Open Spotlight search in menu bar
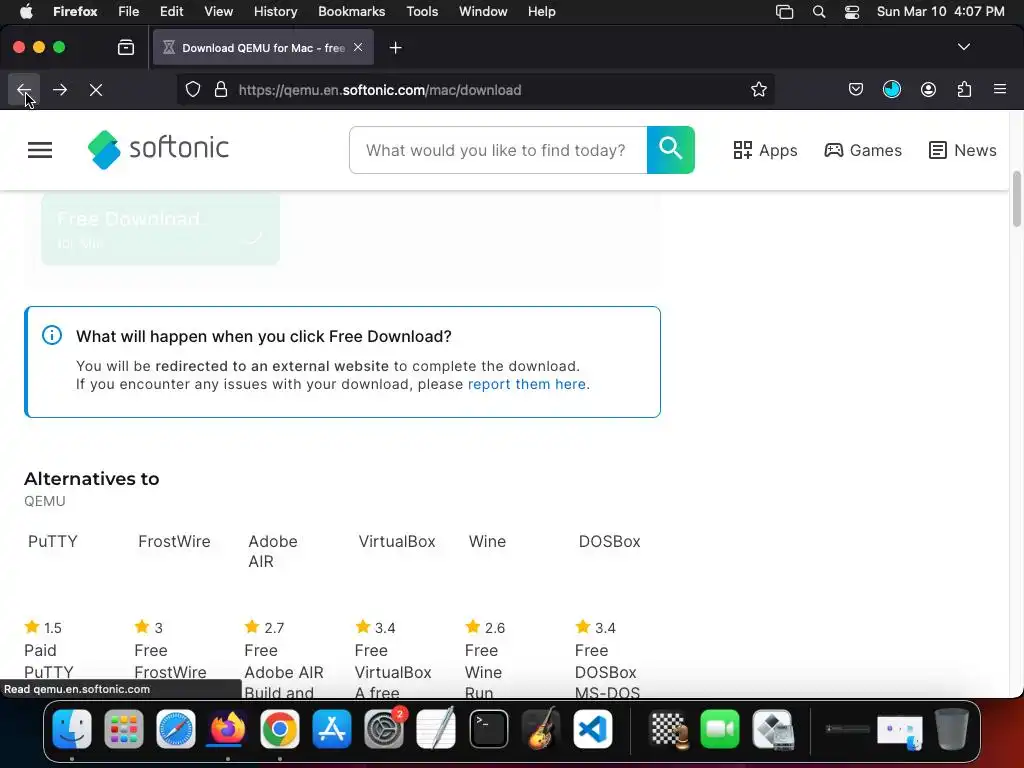This screenshot has width=1024, height=768. click(818, 11)
